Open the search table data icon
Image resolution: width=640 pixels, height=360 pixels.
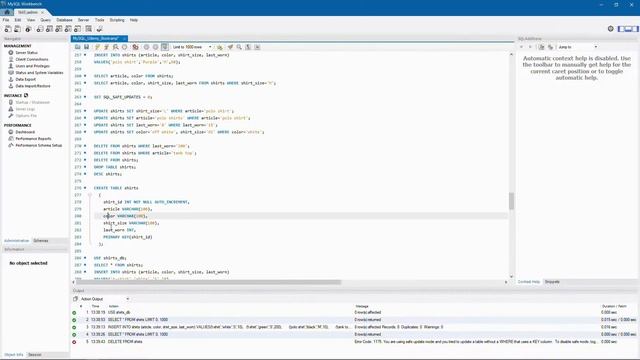[x=89, y=29]
